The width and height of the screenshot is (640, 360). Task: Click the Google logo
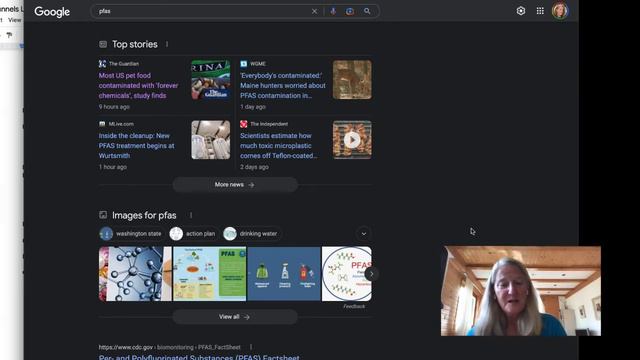coord(52,12)
